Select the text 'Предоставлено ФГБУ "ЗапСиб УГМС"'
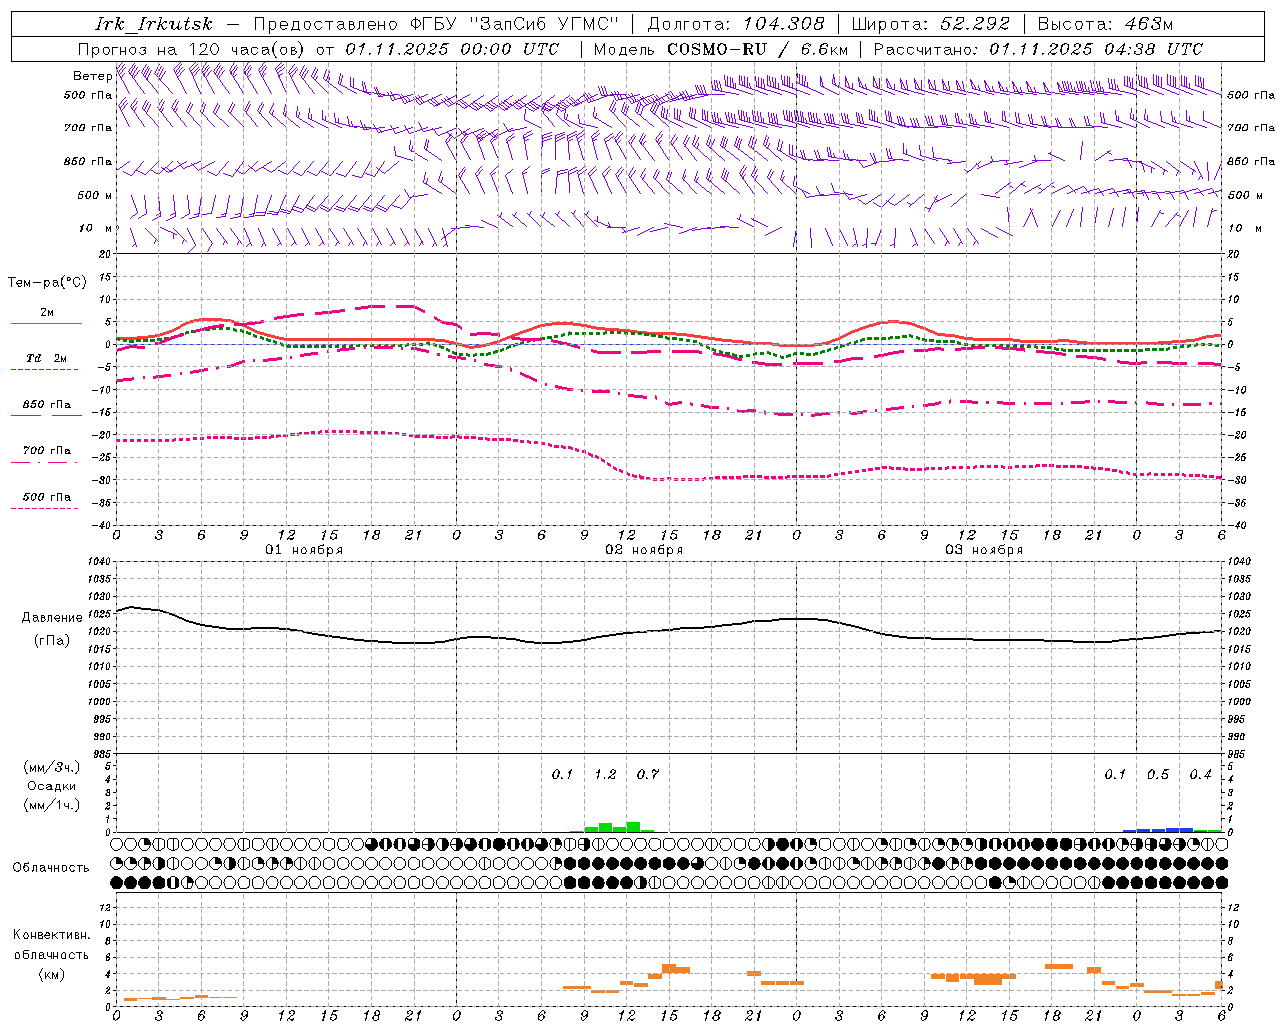 436,24
